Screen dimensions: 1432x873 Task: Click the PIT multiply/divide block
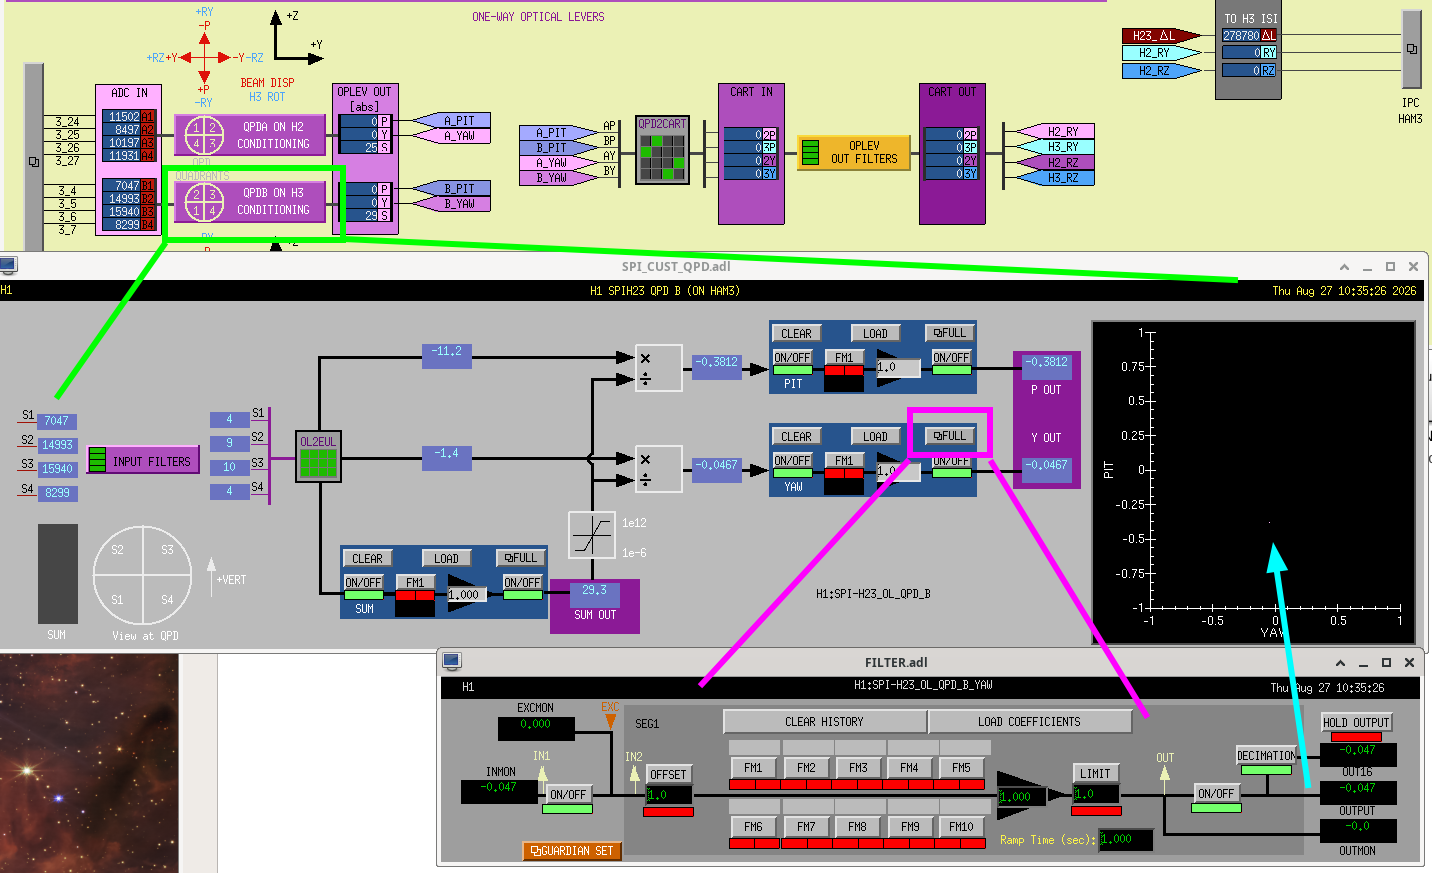pyautogui.click(x=659, y=367)
